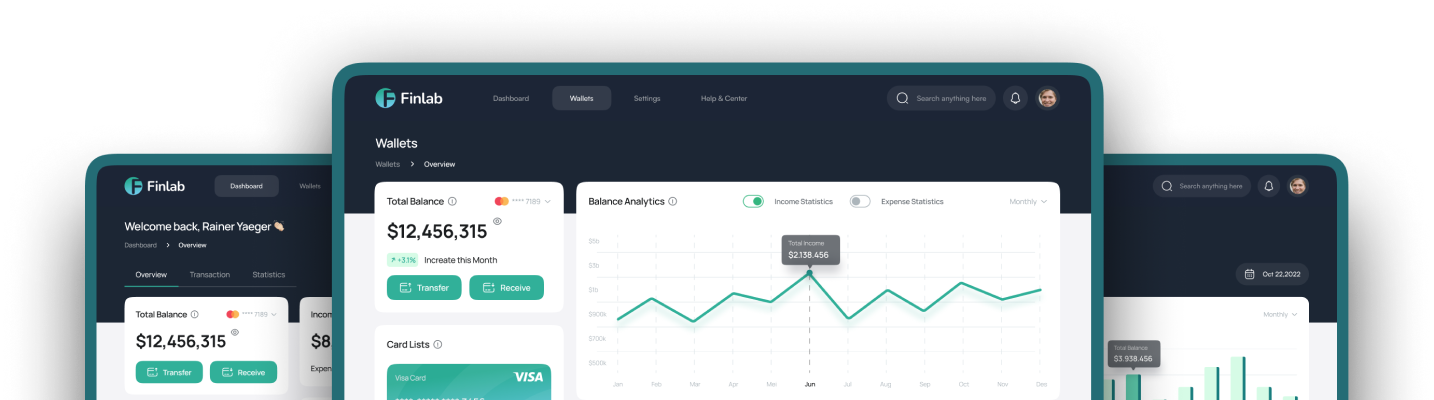Click Total Balance info icon in Wallets screen

coord(452,201)
